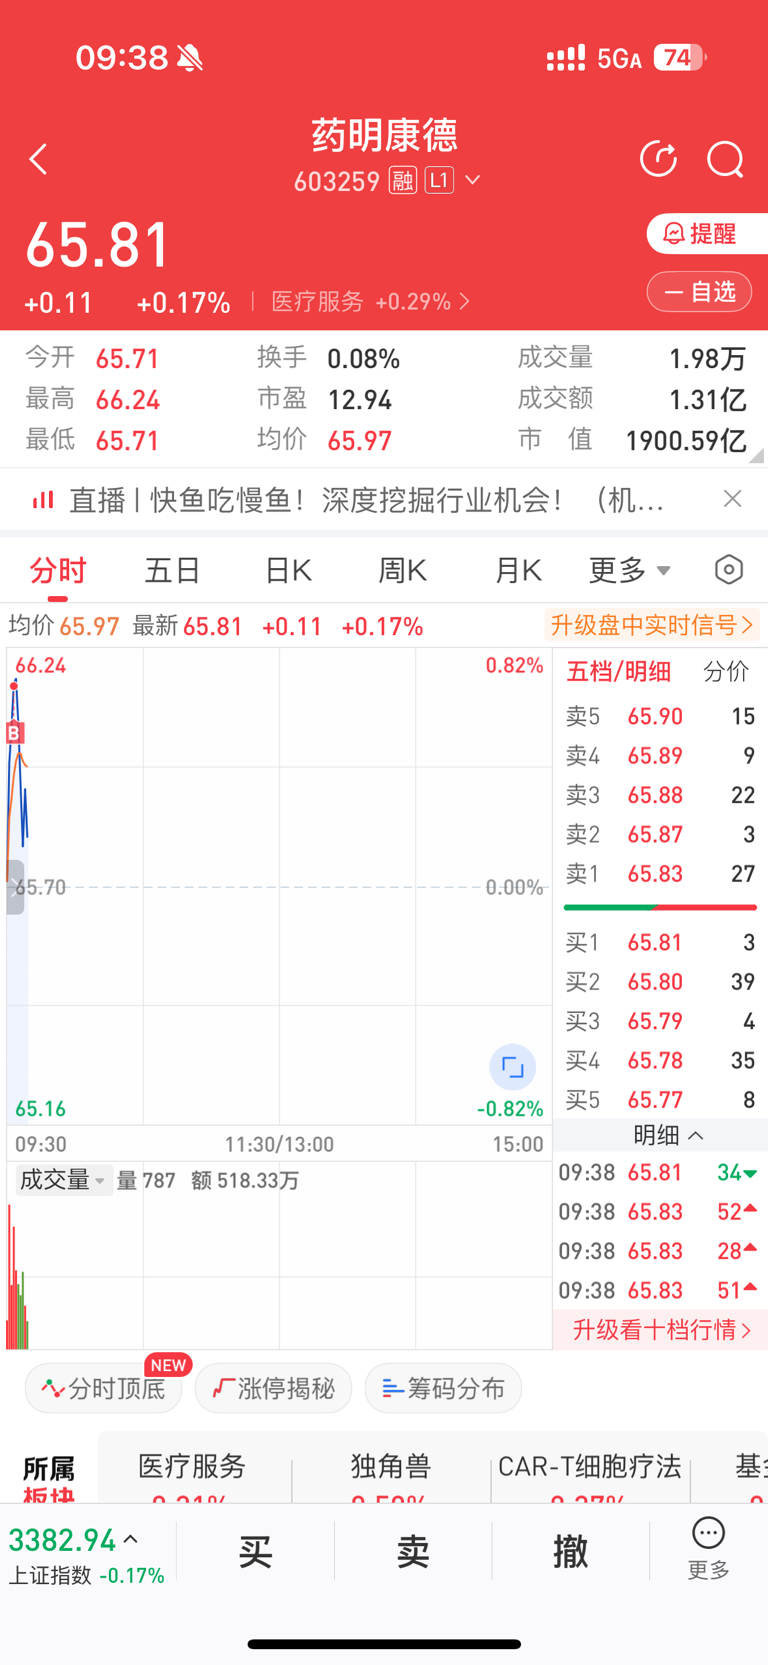
Task: Remove from watchlist via 自选 button
Action: click(699, 292)
